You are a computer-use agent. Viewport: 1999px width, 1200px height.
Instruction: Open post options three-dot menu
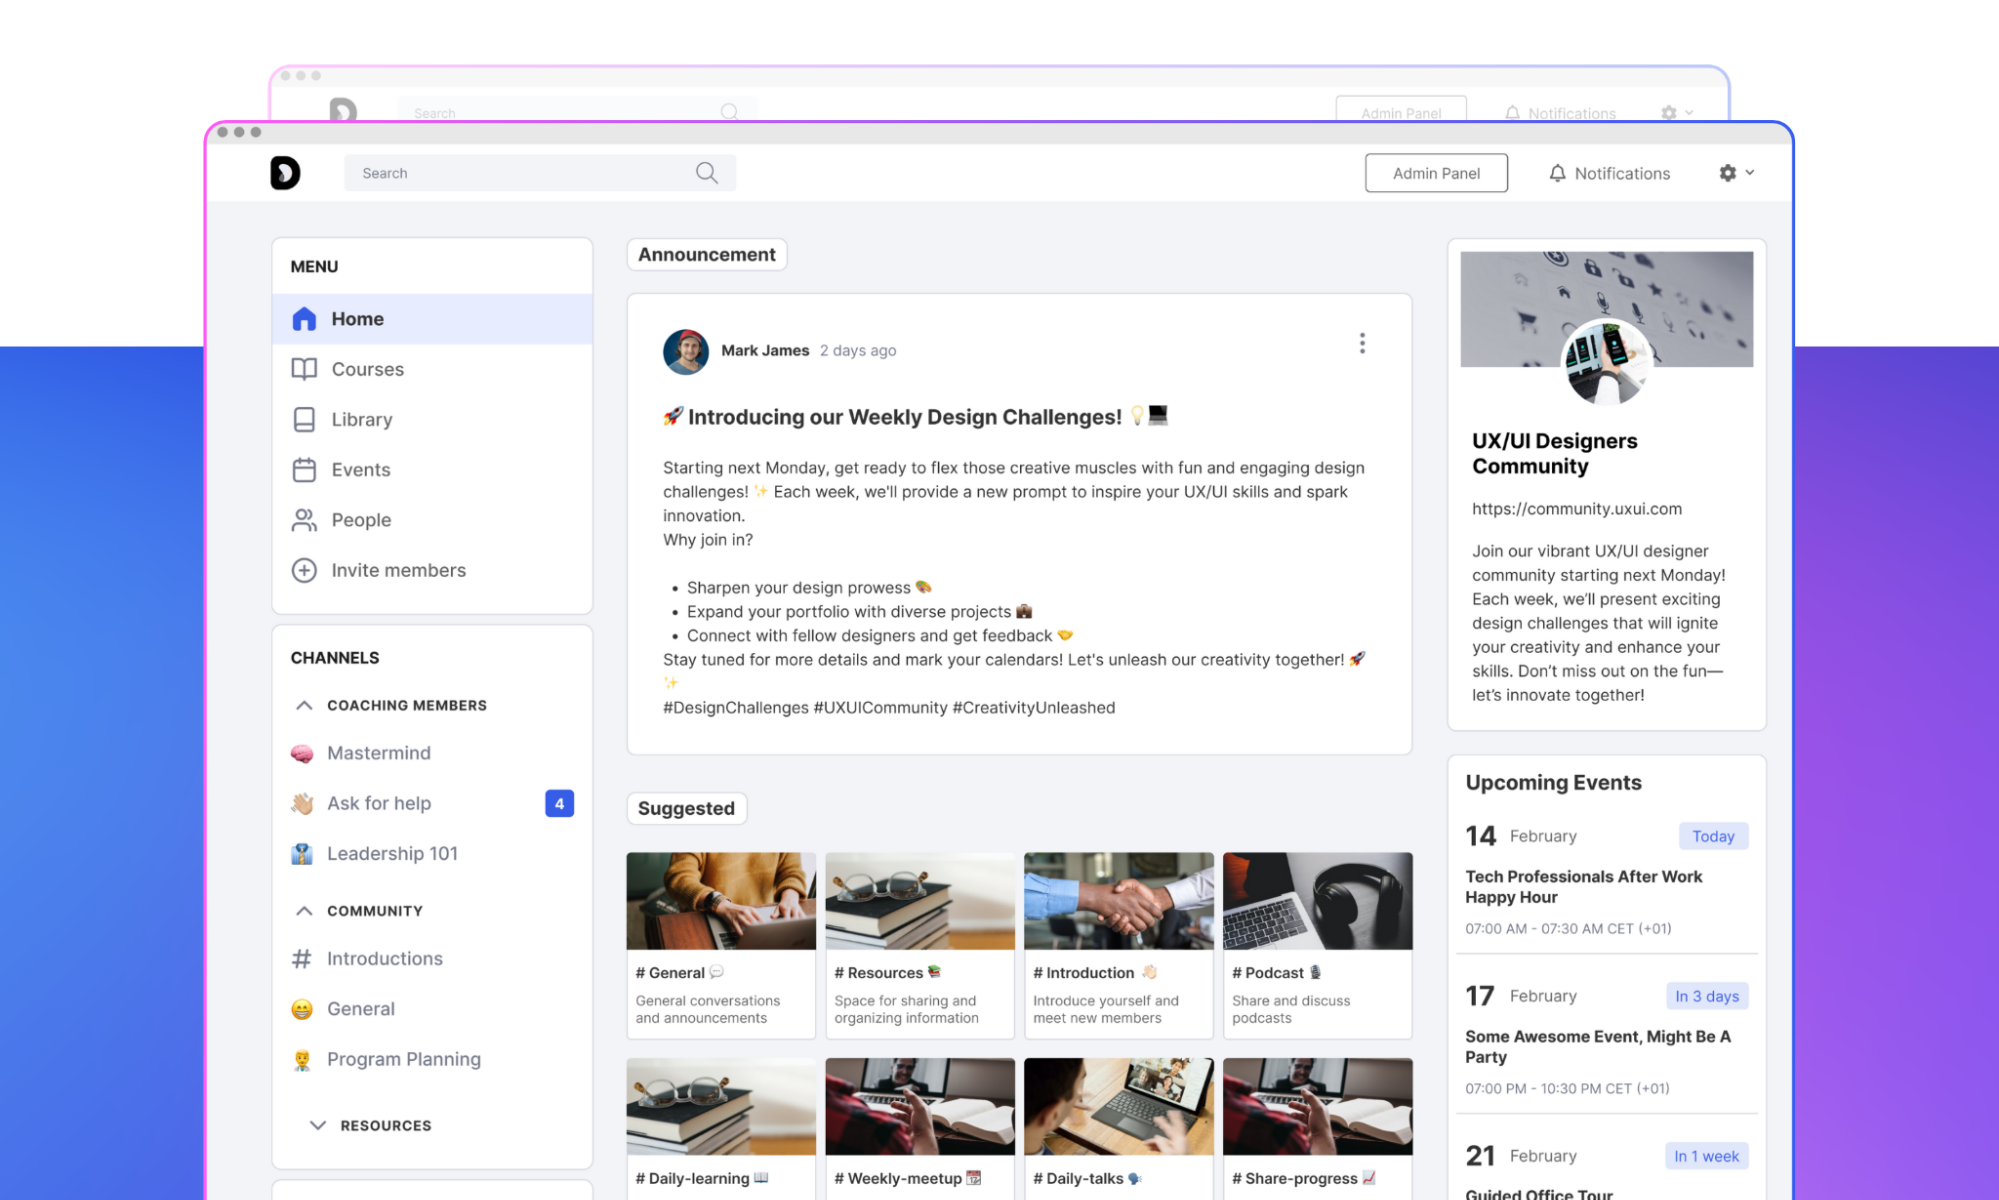tap(1362, 343)
